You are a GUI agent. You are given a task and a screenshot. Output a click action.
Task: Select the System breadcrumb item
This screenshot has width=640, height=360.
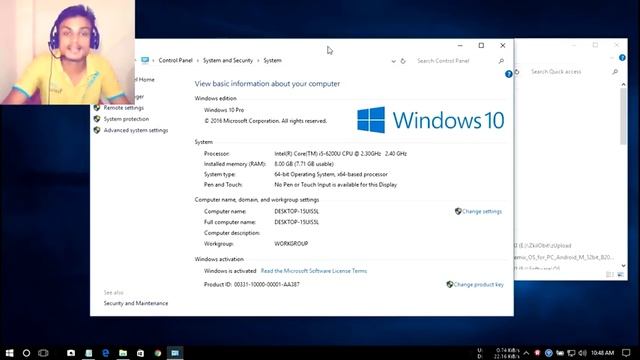coord(272,60)
